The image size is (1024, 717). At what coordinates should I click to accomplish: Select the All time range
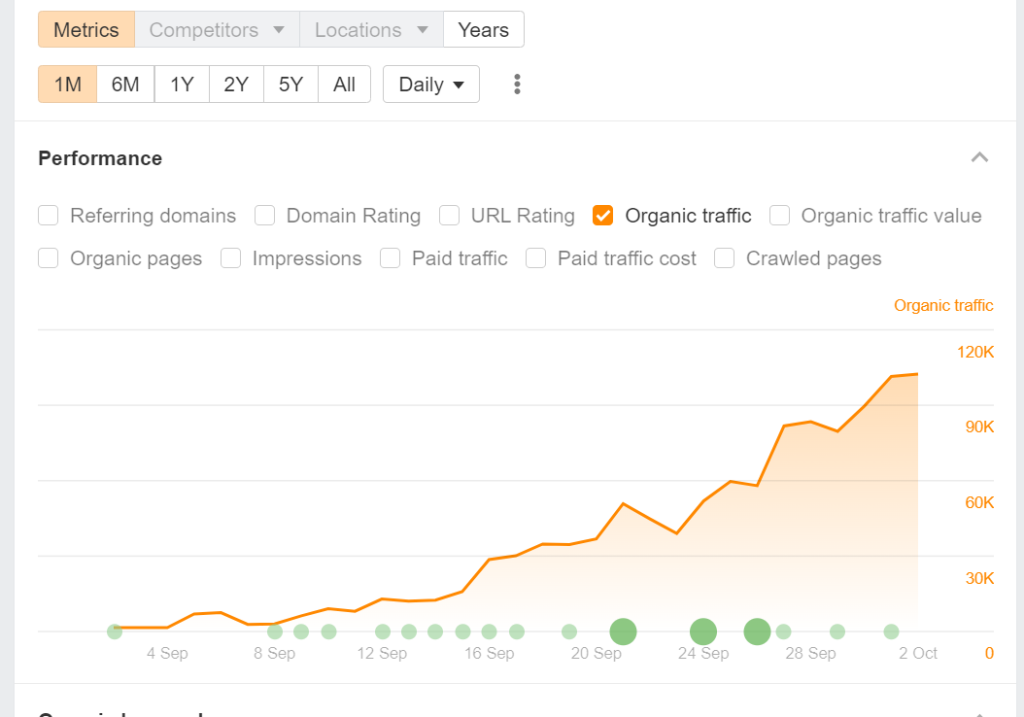[344, 84]
